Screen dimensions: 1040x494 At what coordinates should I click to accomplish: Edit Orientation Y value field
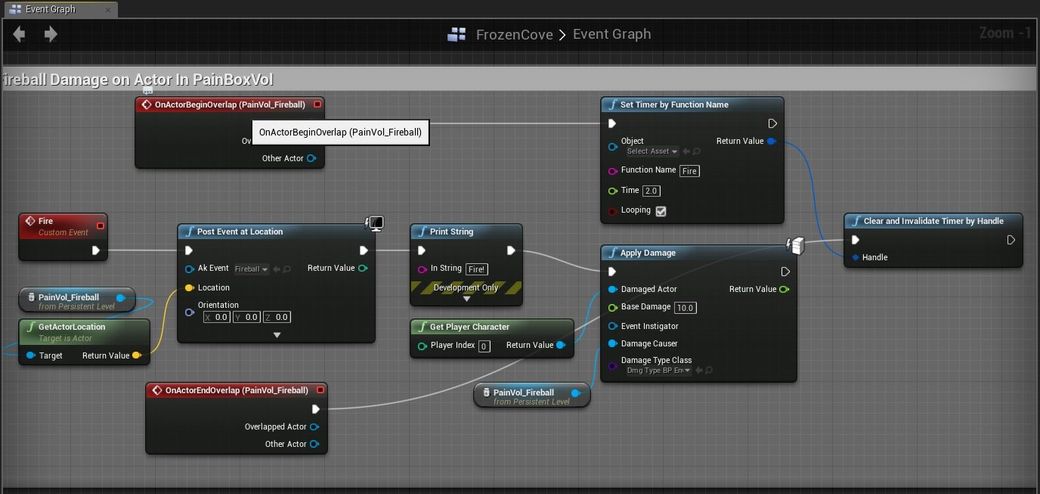coord(247,317)
